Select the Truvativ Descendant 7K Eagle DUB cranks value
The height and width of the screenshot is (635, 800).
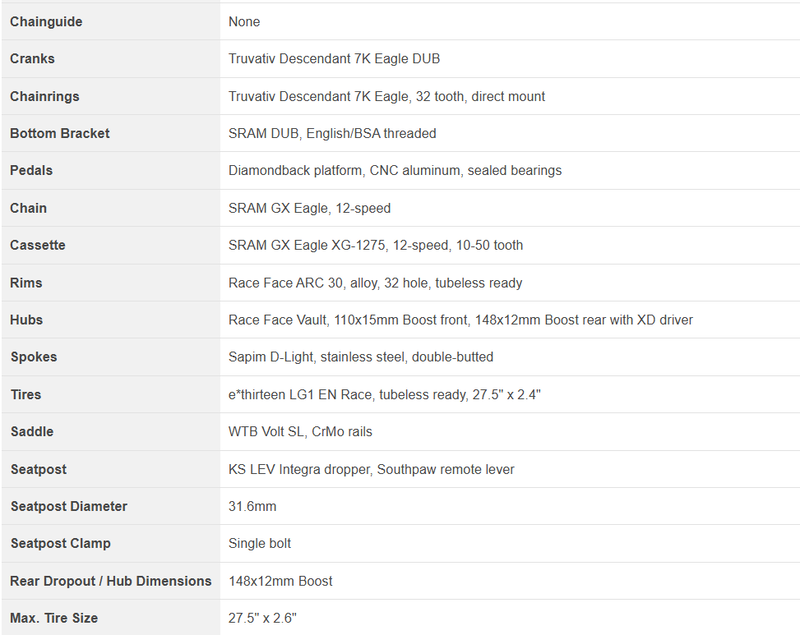(334, 58)
